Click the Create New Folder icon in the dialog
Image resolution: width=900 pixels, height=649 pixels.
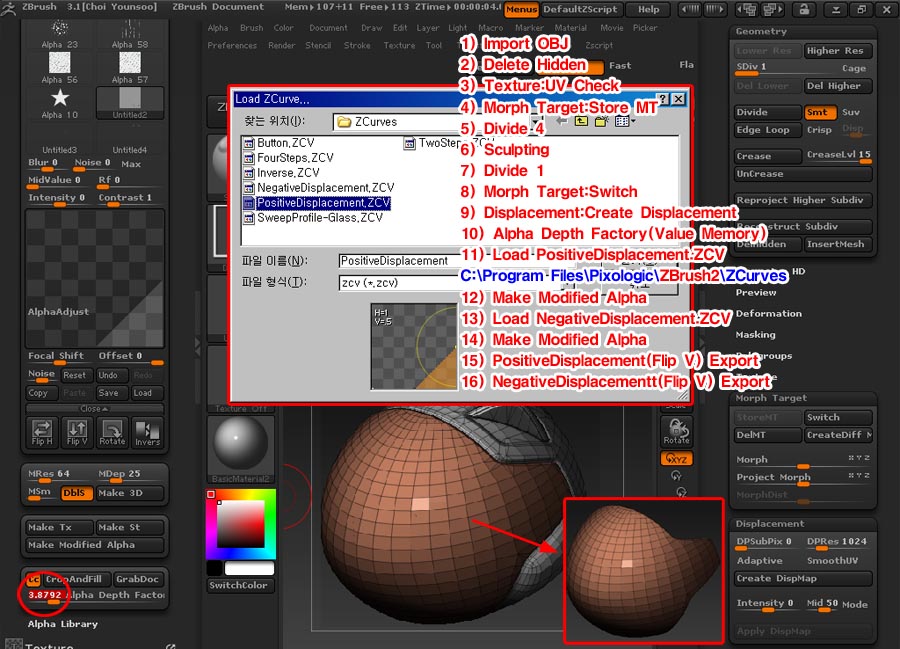point(601,121)
